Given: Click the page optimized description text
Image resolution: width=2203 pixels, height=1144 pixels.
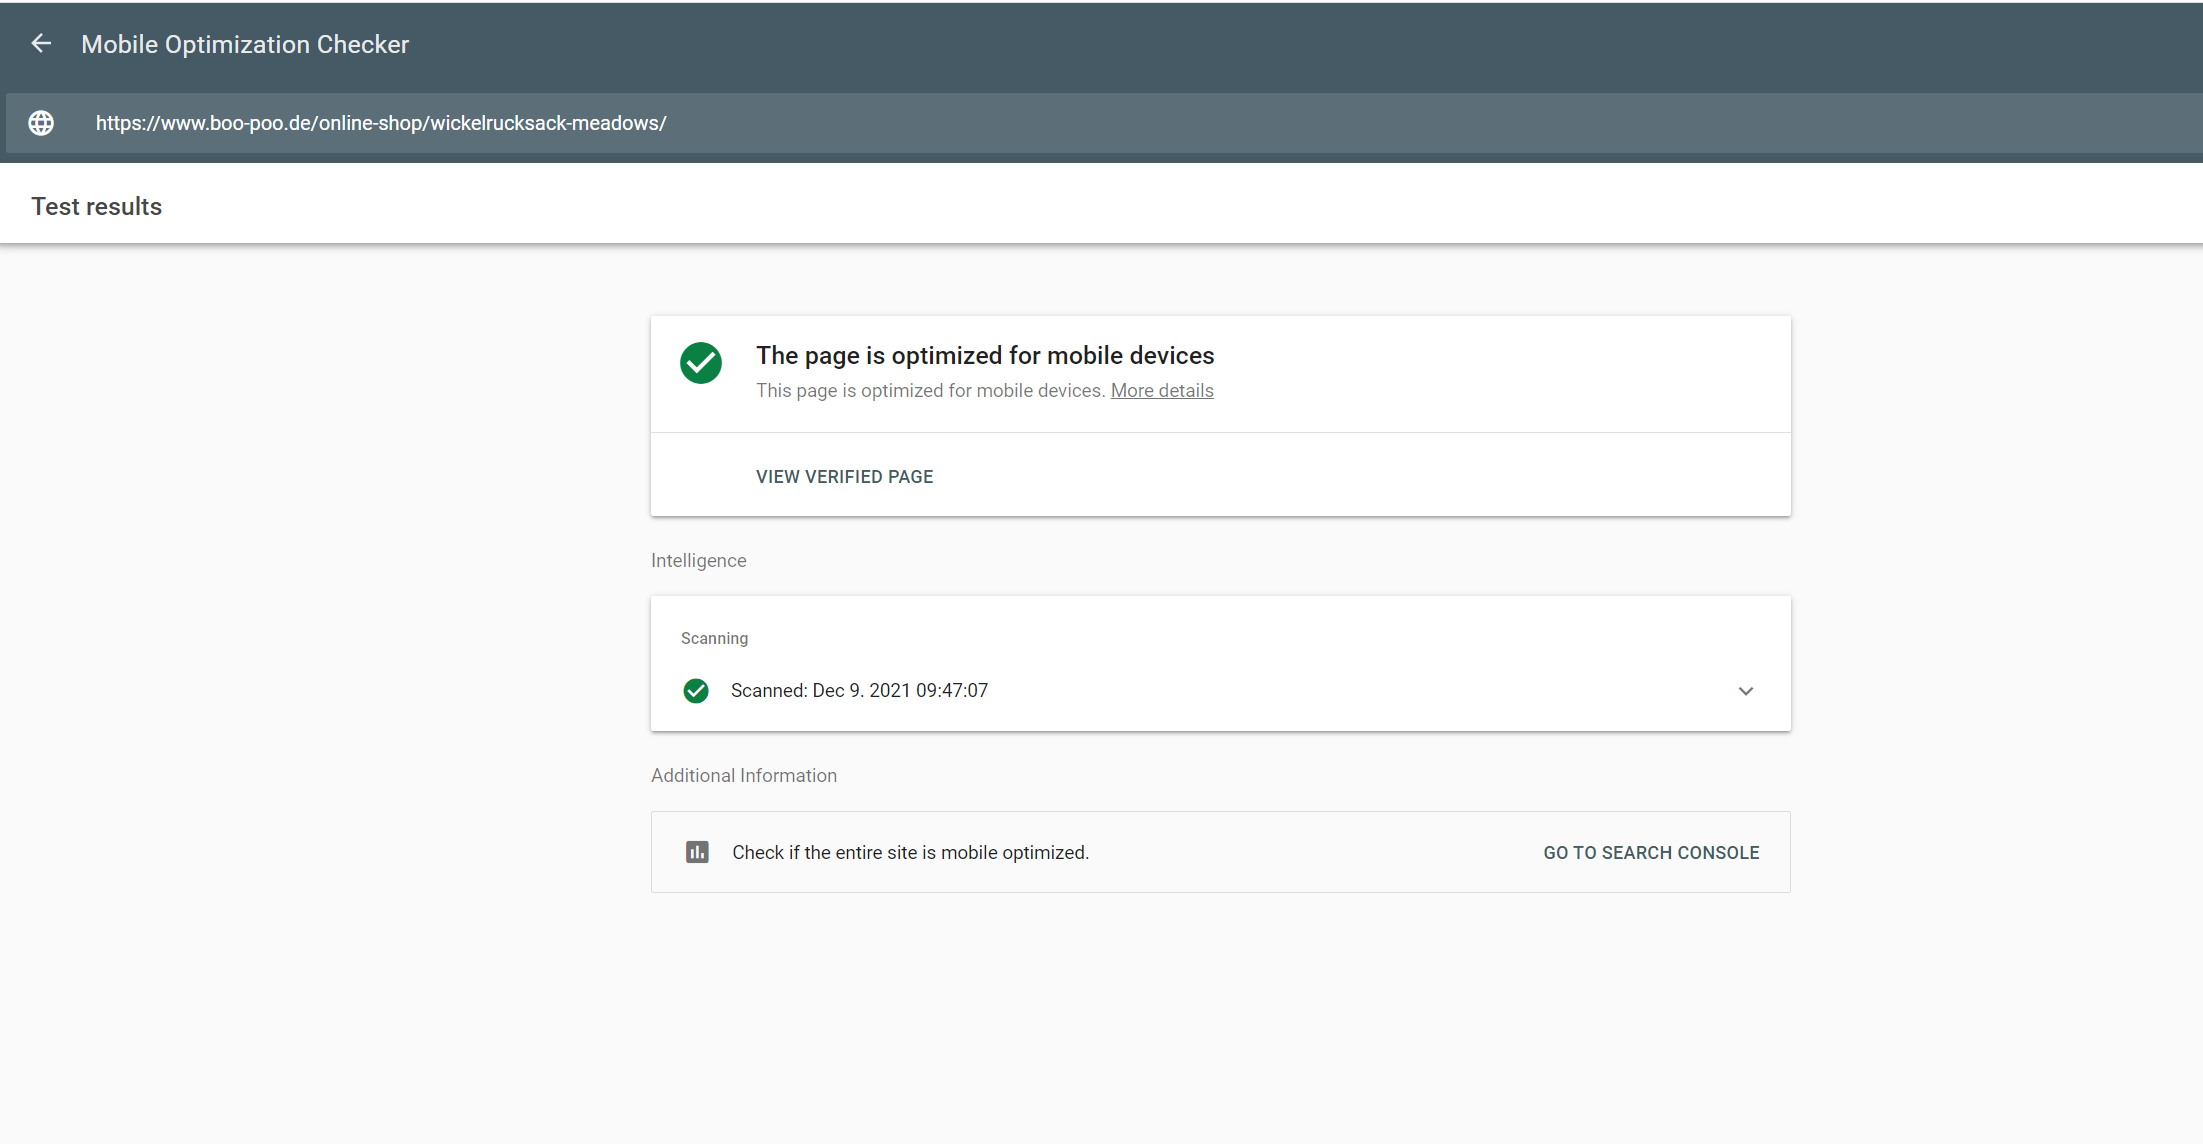Looking at the screenshot, I should click(930, 391).
